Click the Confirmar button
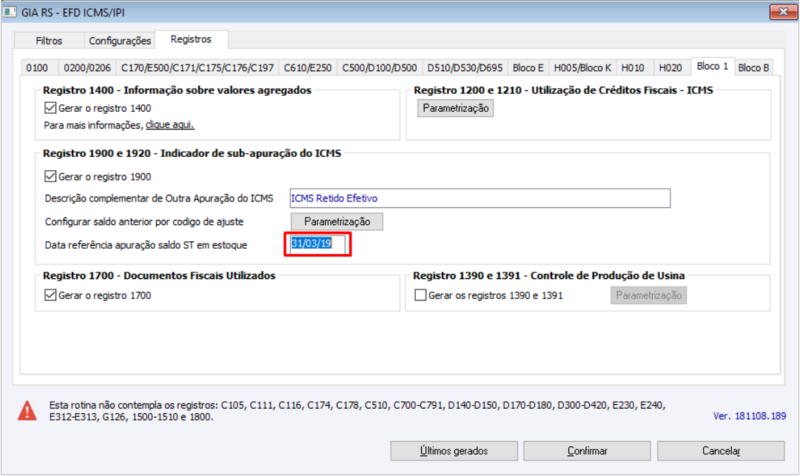 coord(587,451)
